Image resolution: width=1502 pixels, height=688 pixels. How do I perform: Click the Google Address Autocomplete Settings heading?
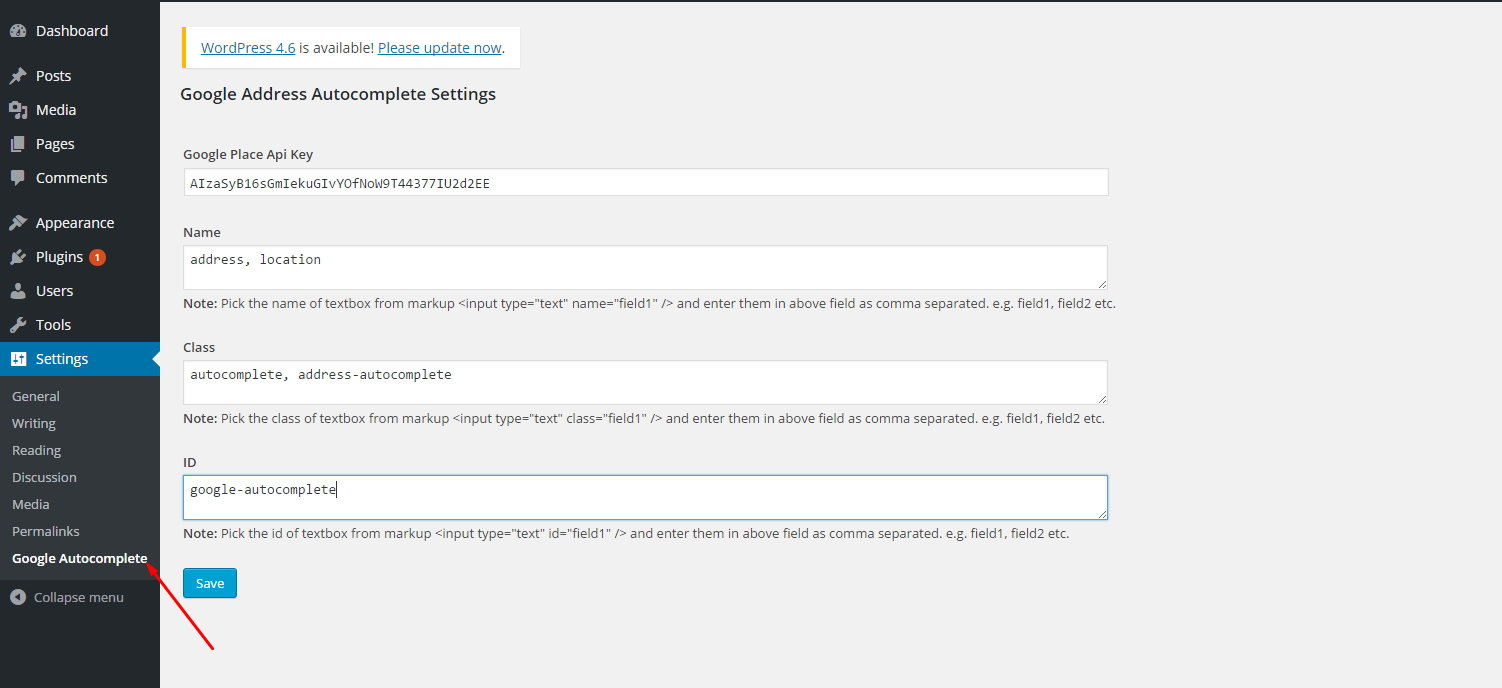click(x=338, y=94)
